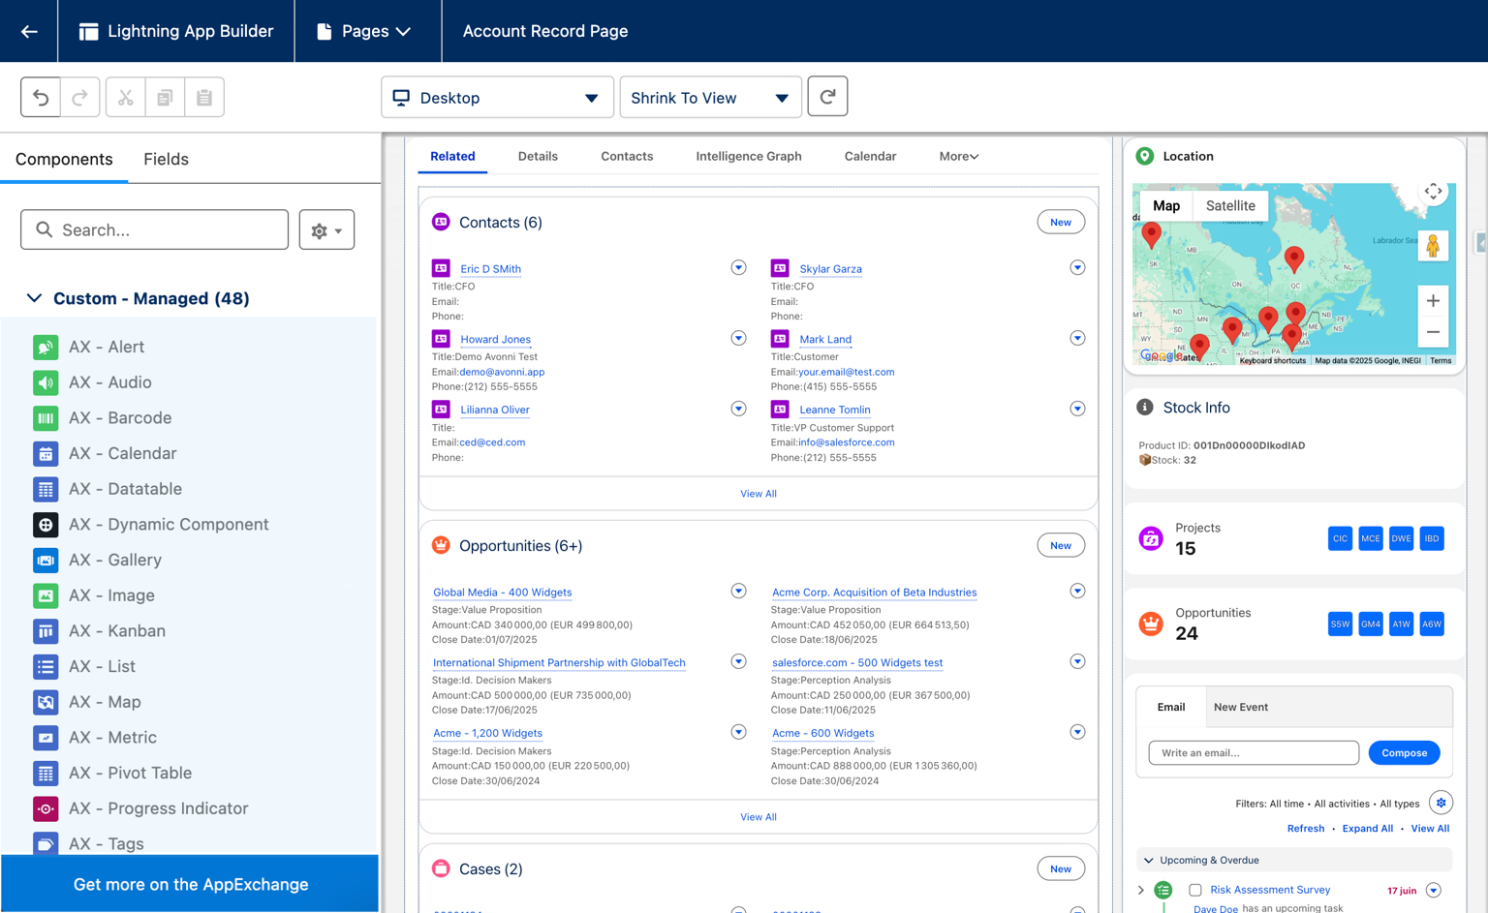
Task: Open actions menu for Skylar Garza
Action: click(1077, 268)
